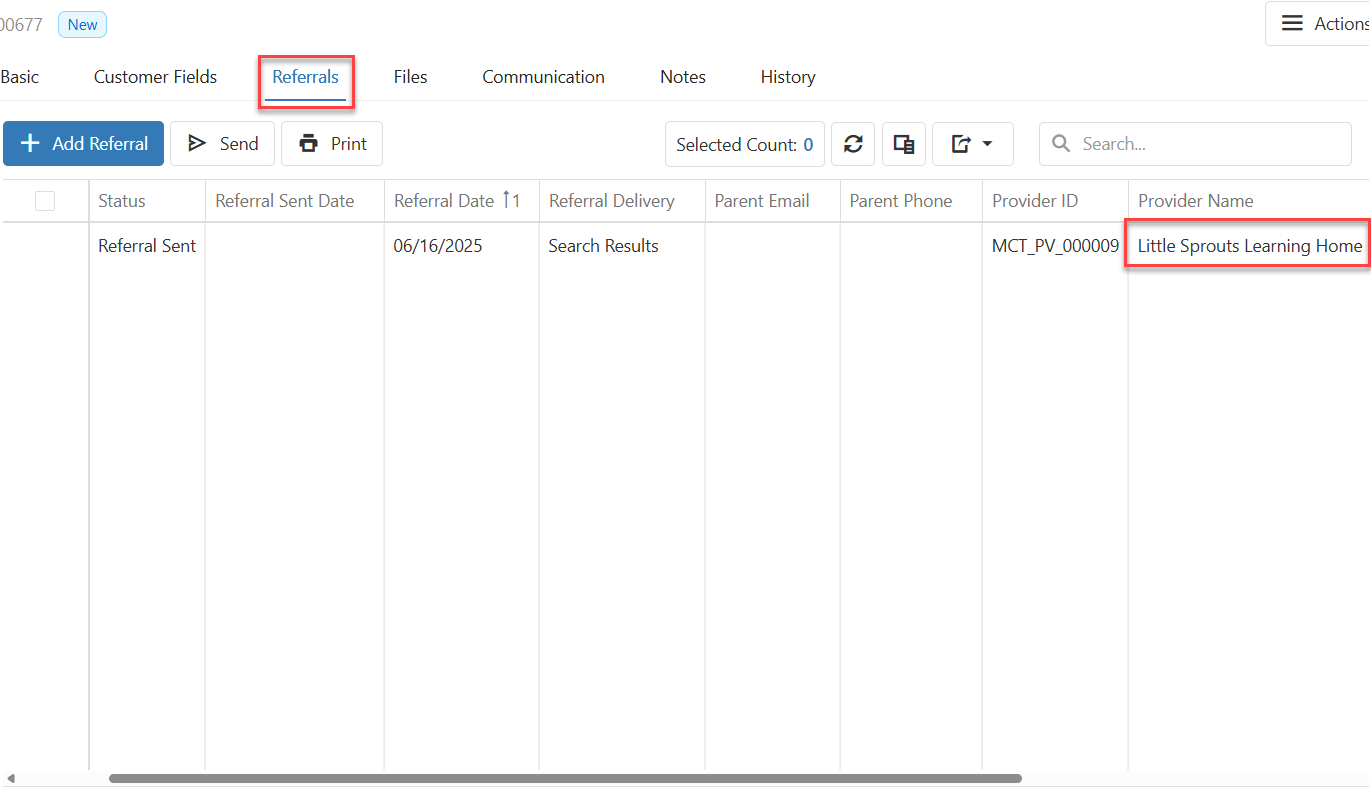Screen dimensions: 1371x797
Task: Click the 06/16/2025 referral date cell
Action: click(462, 246)
